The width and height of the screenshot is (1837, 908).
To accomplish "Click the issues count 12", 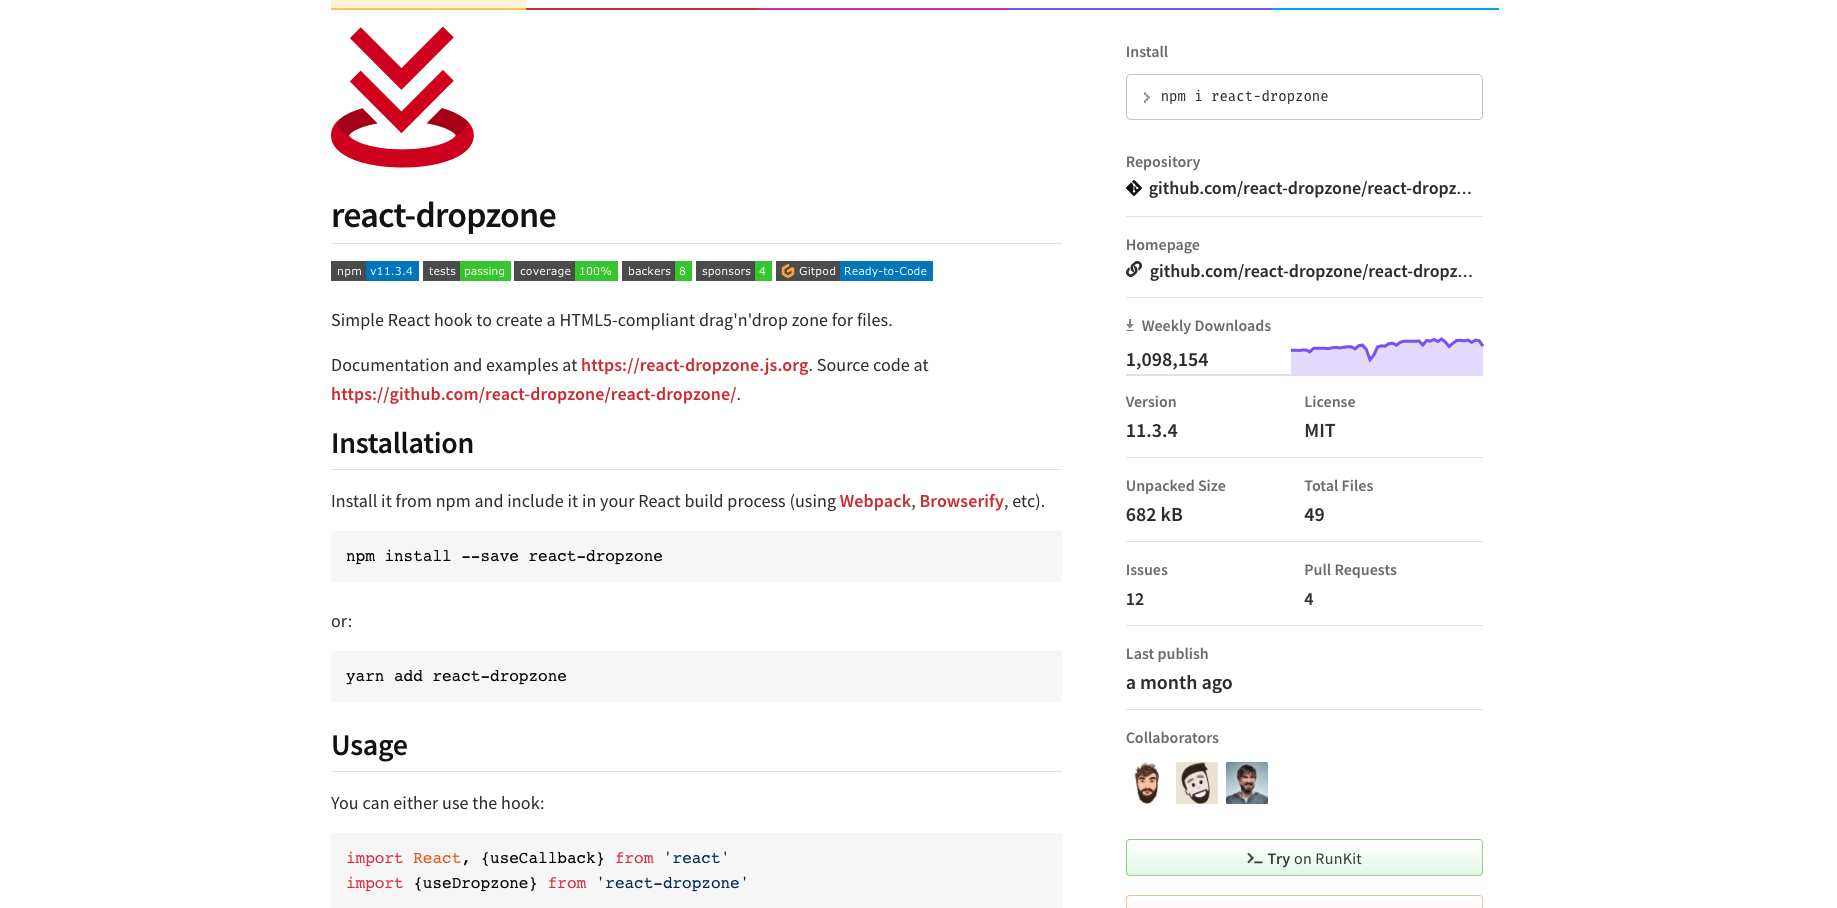I will (1135, 599).
